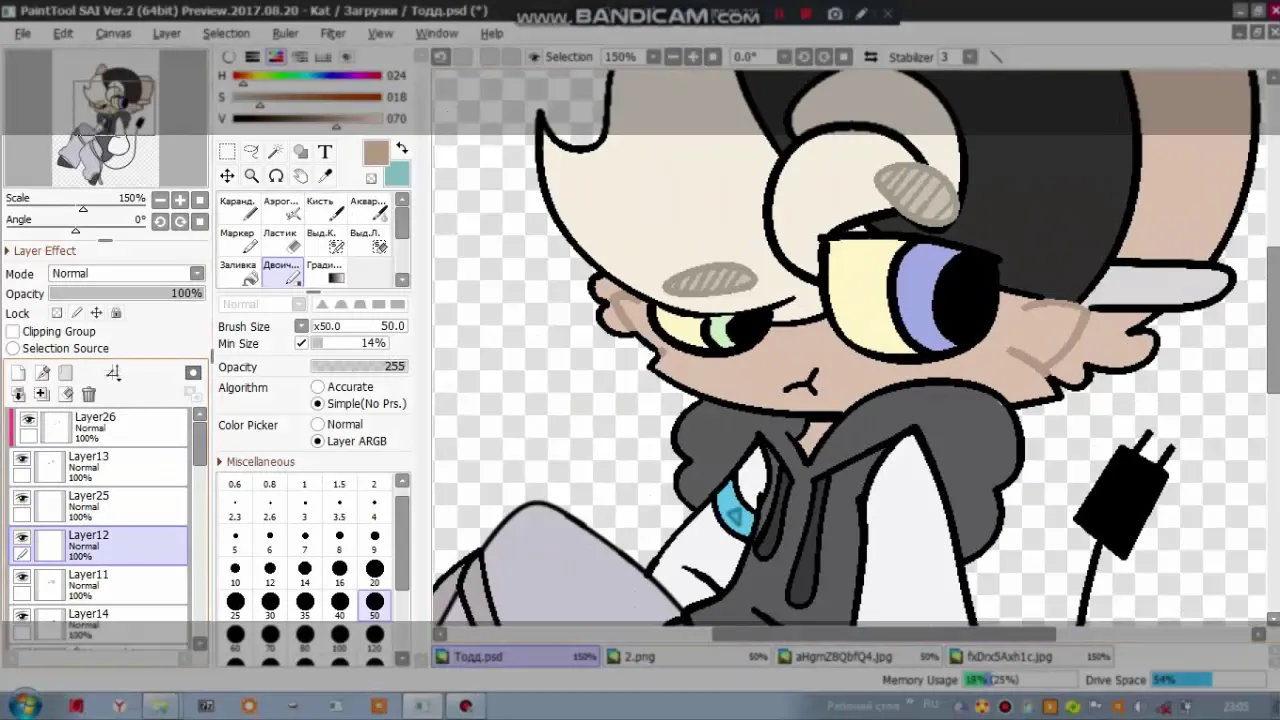Switch to the 2.png document tab
Image resolution: width=1280 pixels, height=720 pixels.
point(687,657)
